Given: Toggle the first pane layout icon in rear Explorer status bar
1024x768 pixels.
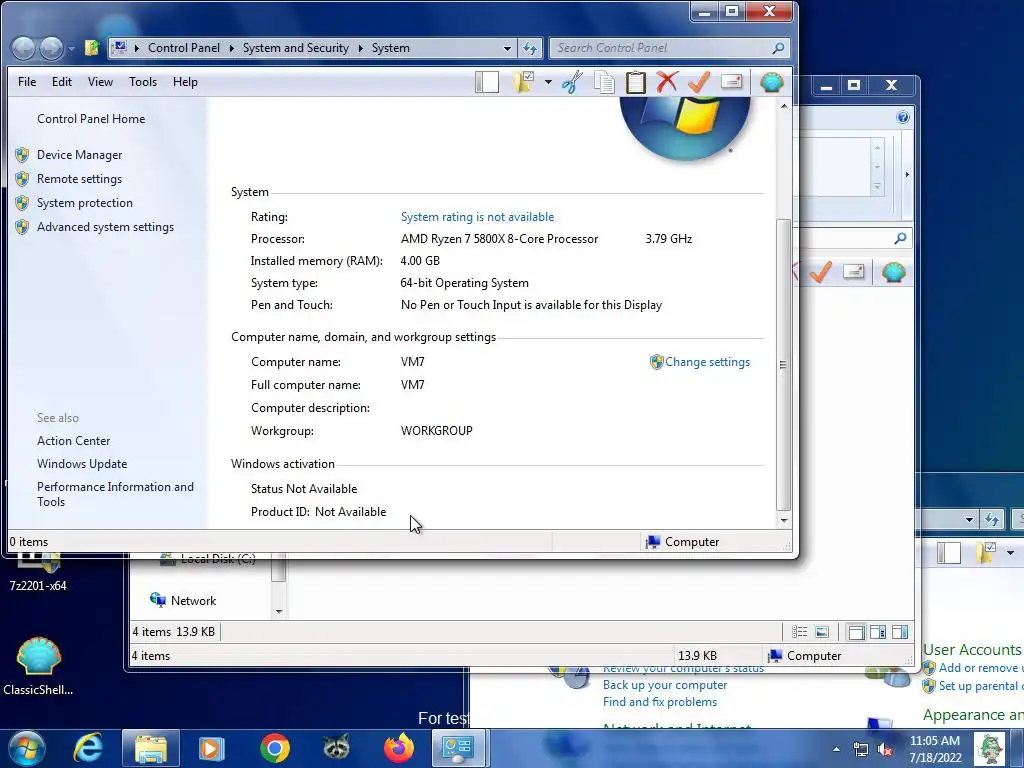Looking at the screenshot, I should [856, 632].
